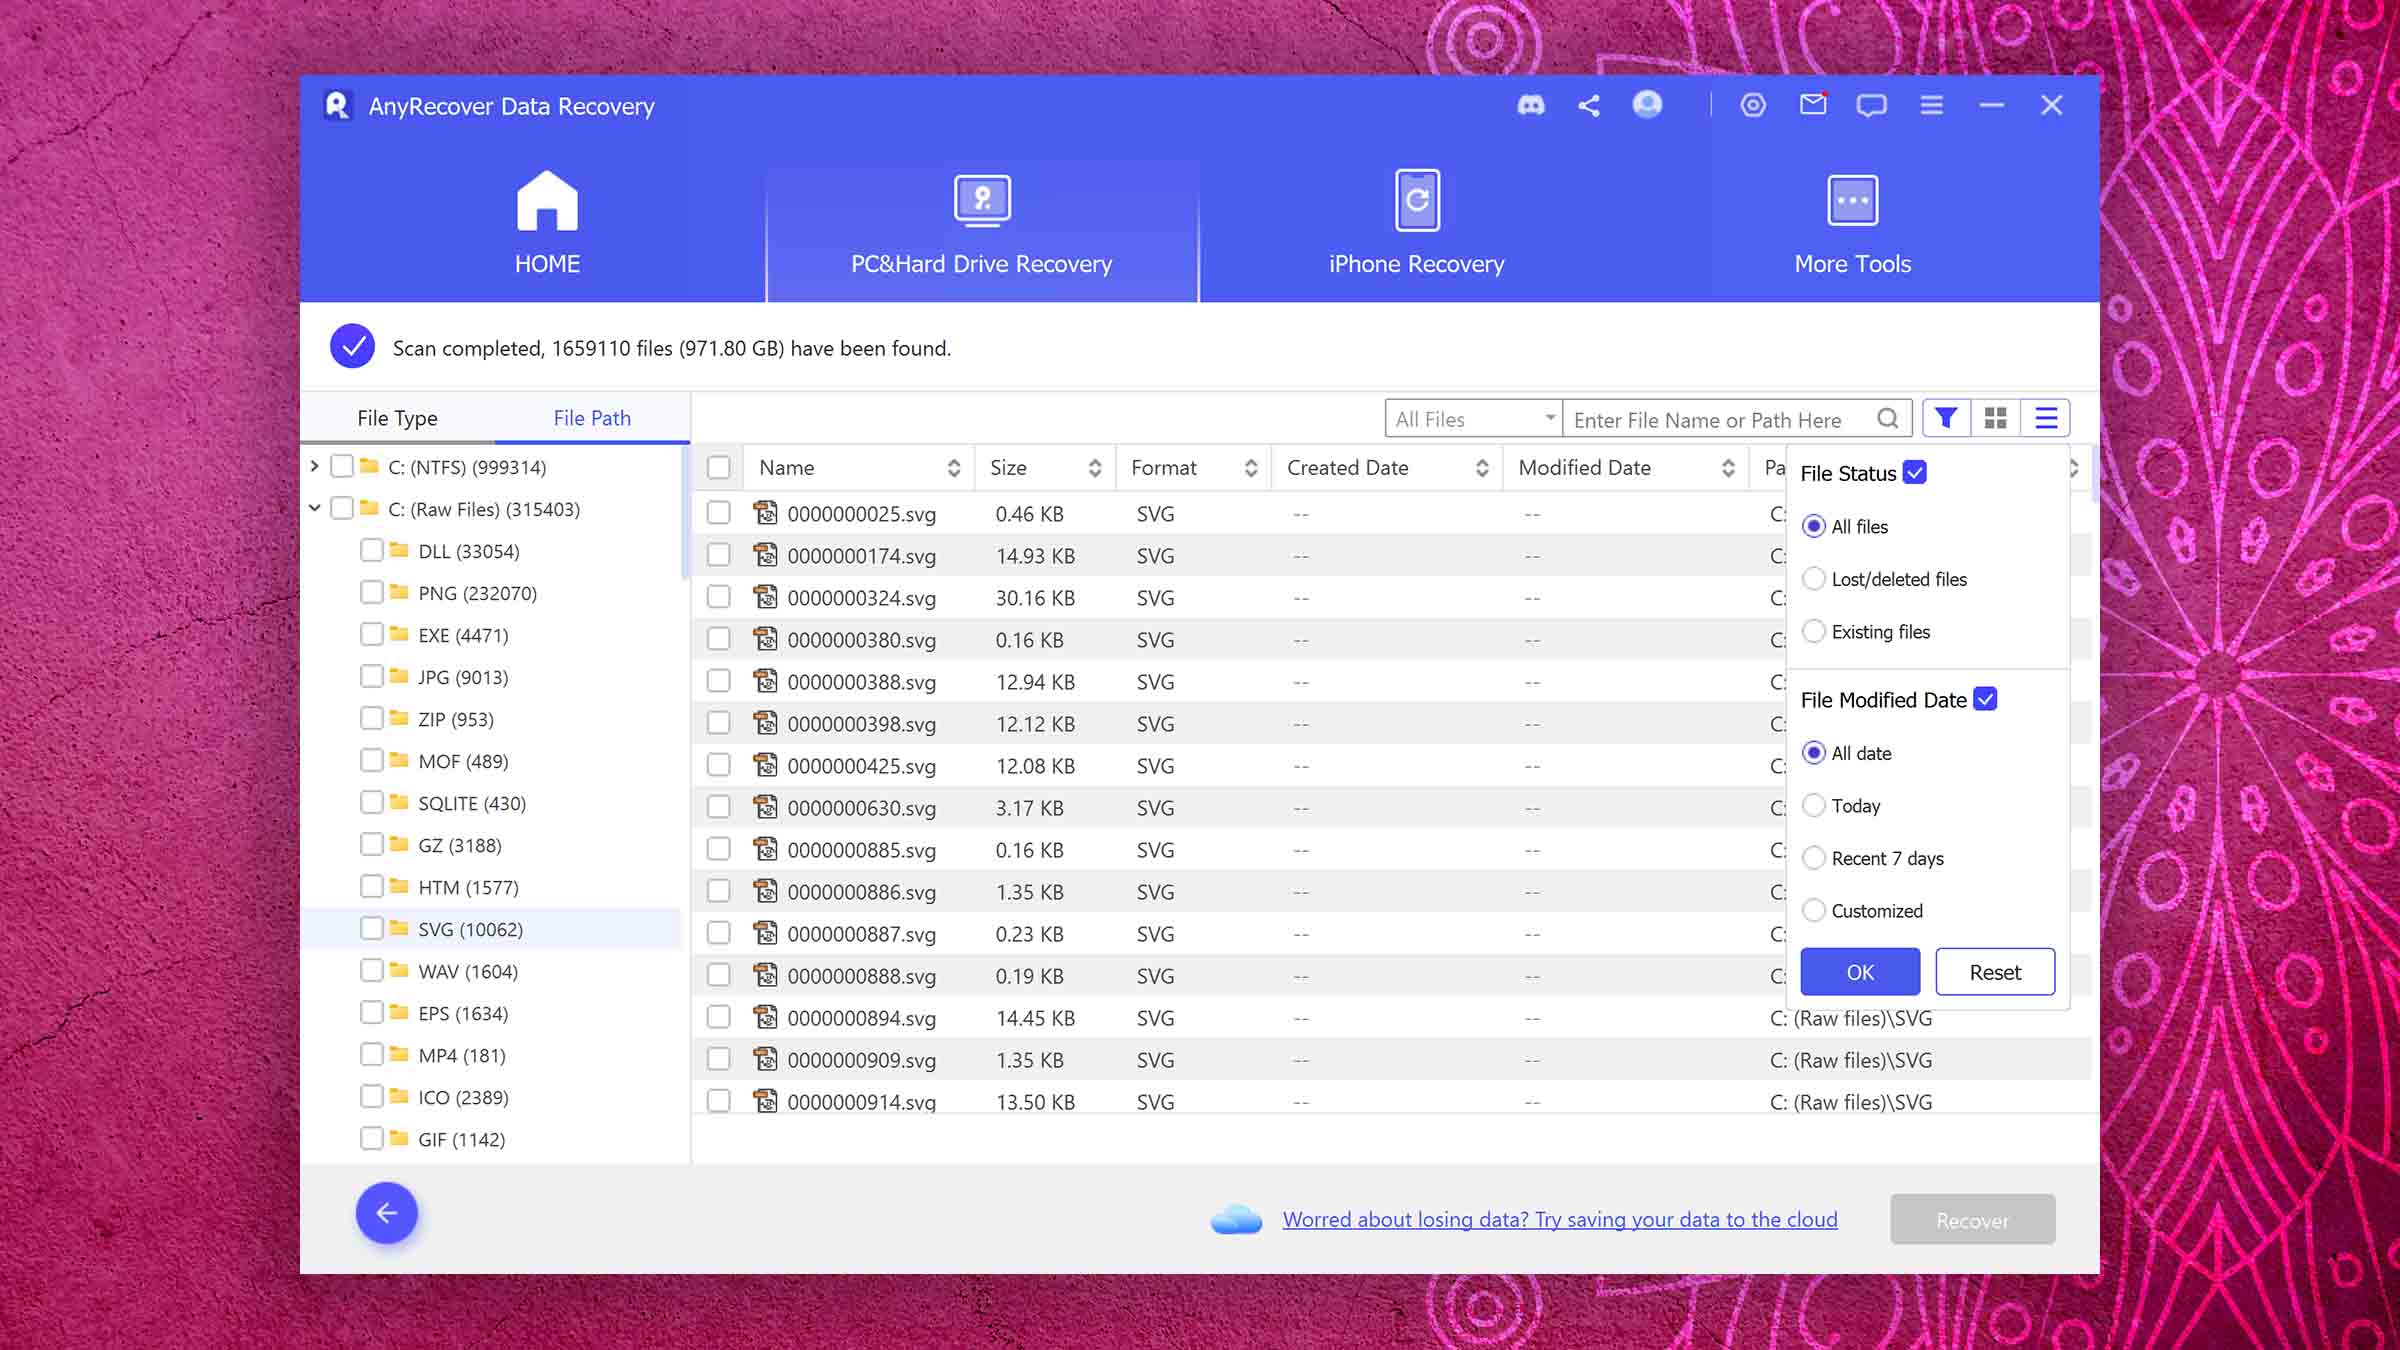Toggle the File Status checkbox
The width and height of the screenshot is (2400, 1350).
tap(1915, 472)
